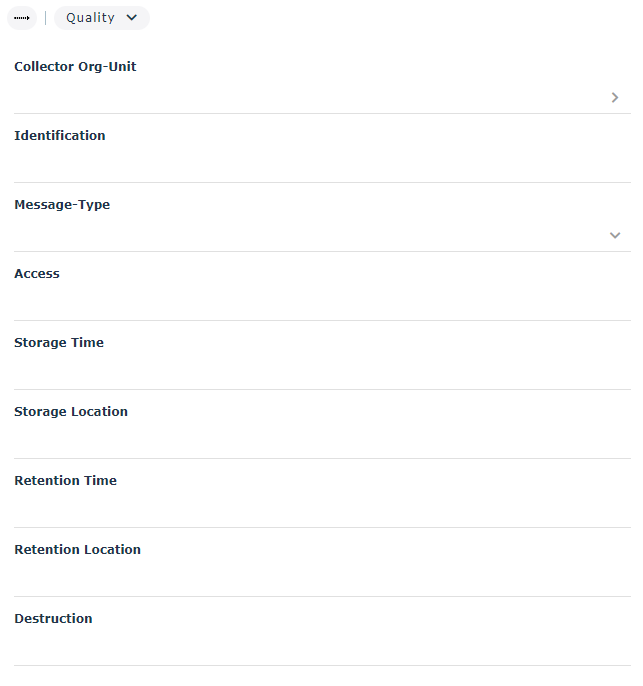Click the Destruction label
This screenshot has height=686, width=643.
pos(53,619)
